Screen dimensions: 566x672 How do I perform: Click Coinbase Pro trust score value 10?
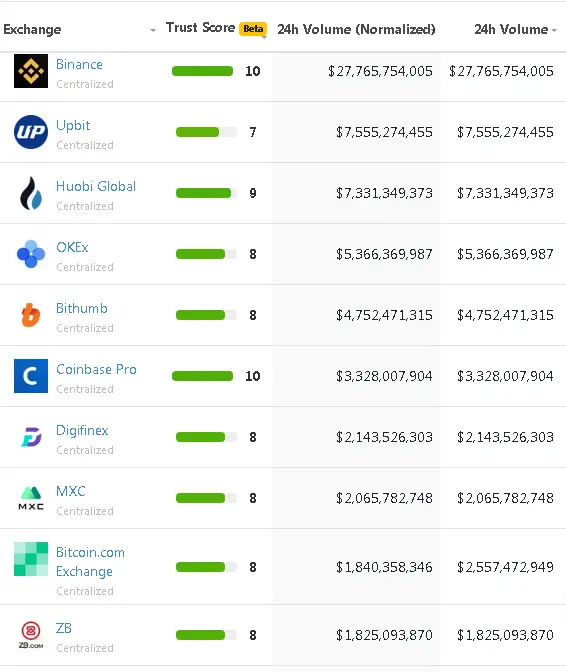click(253, 376)
